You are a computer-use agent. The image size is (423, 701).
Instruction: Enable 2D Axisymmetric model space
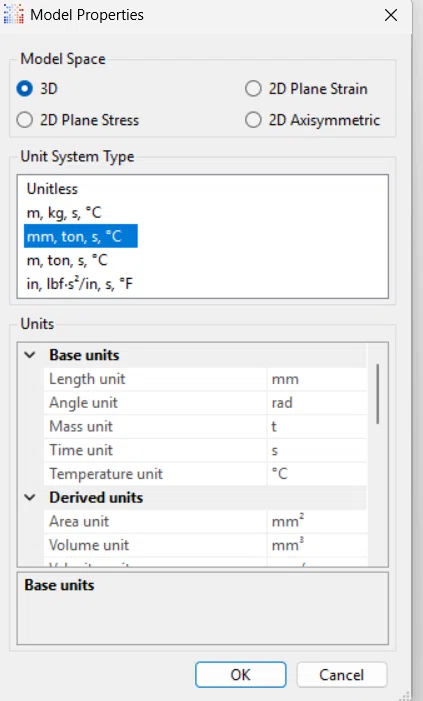click(313, 120)
